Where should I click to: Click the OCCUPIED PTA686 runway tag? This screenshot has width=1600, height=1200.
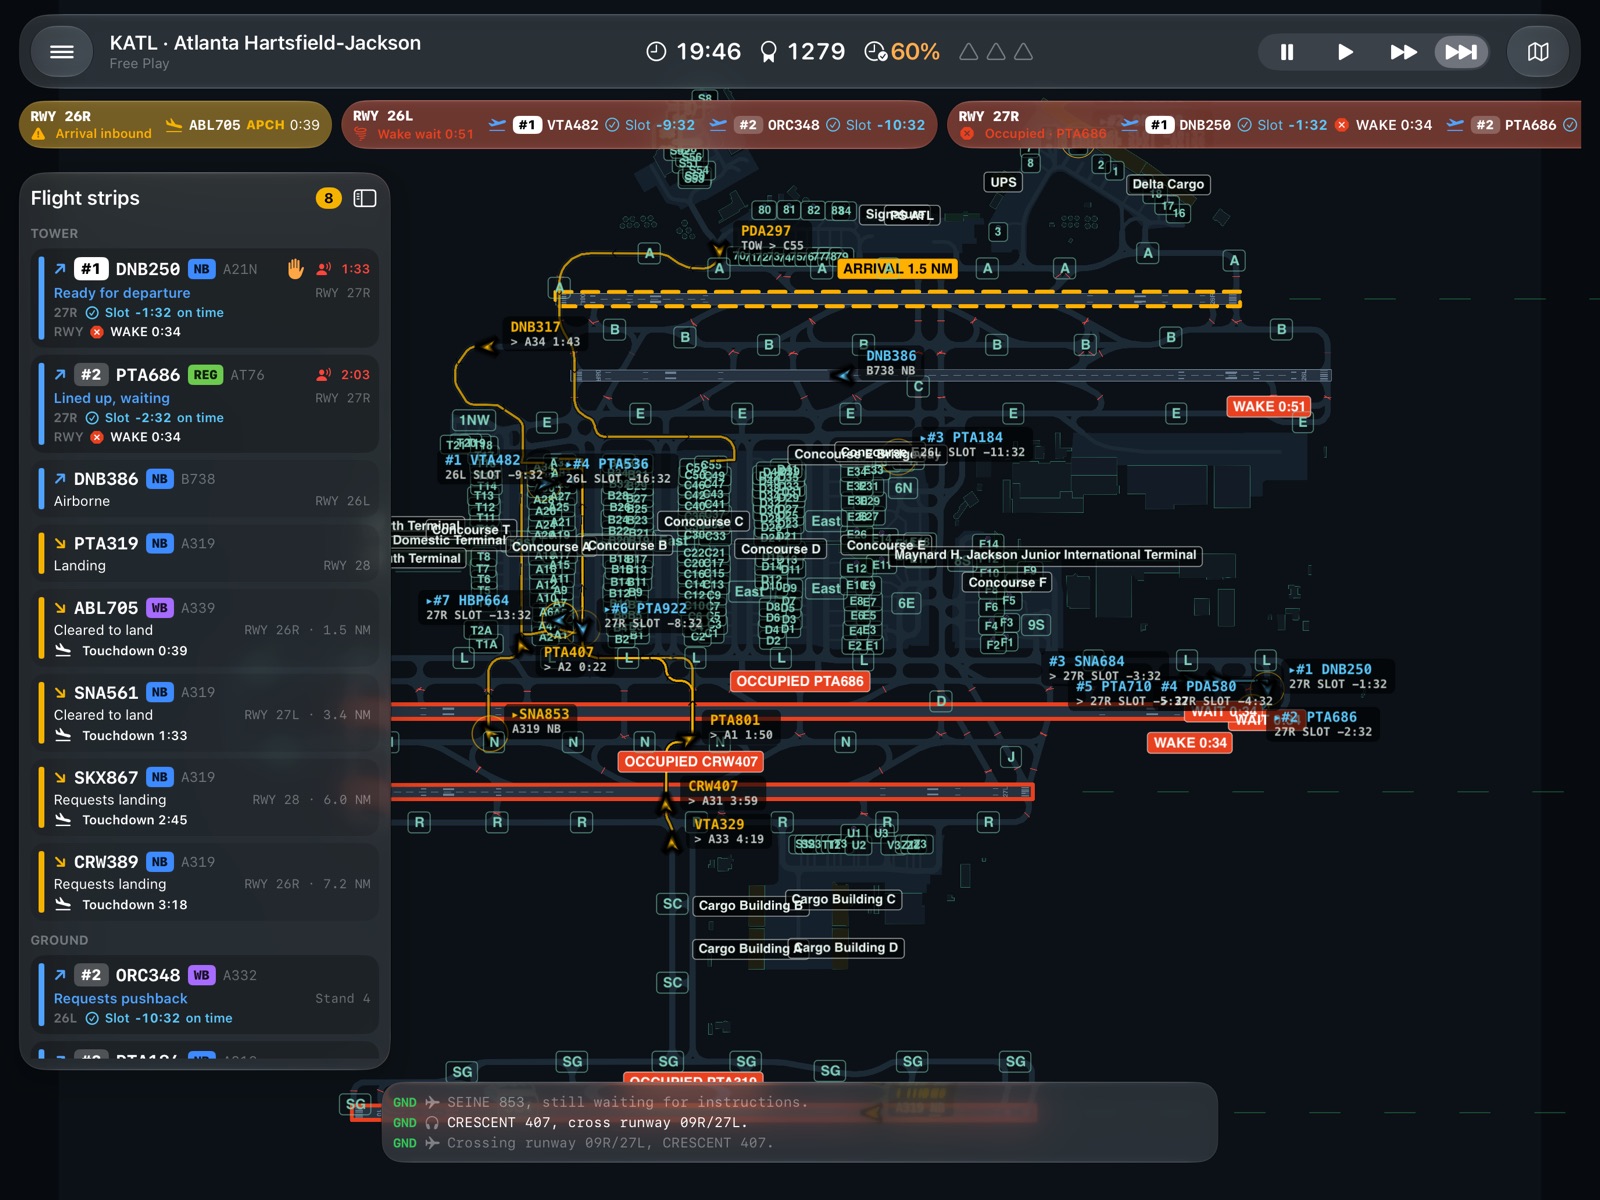(x=800, y=681)
